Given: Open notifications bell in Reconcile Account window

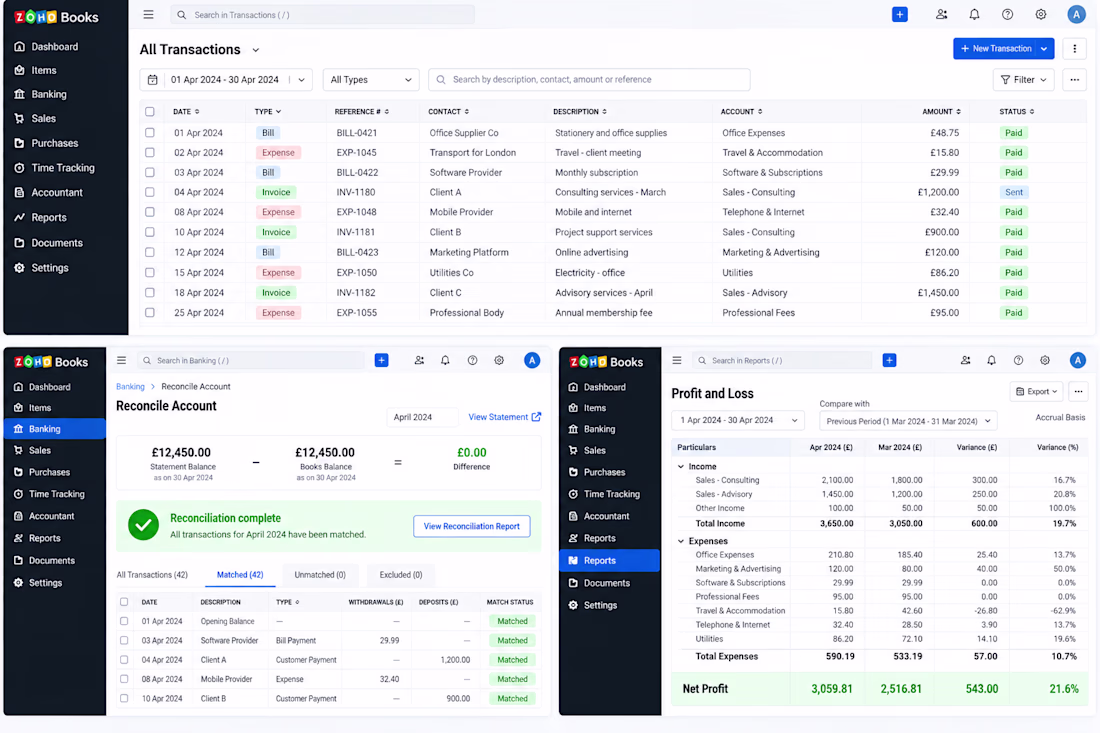Looking at the screenshot, I should tap(445, 361).
